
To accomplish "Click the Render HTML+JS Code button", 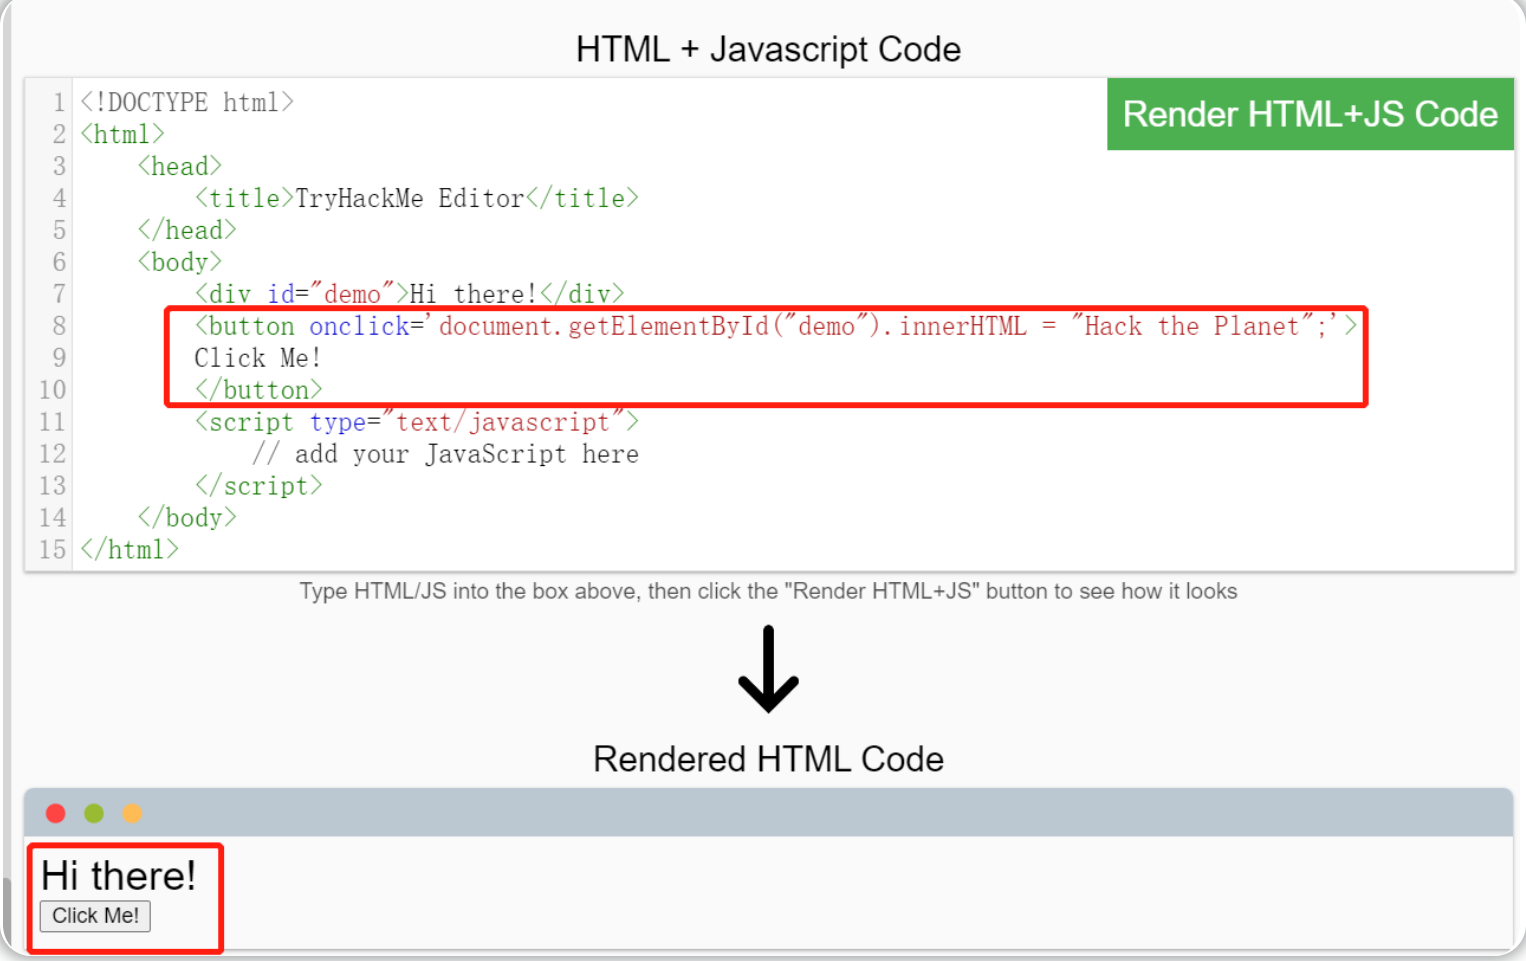I will pyautogui.click(x=1310, y=114).
